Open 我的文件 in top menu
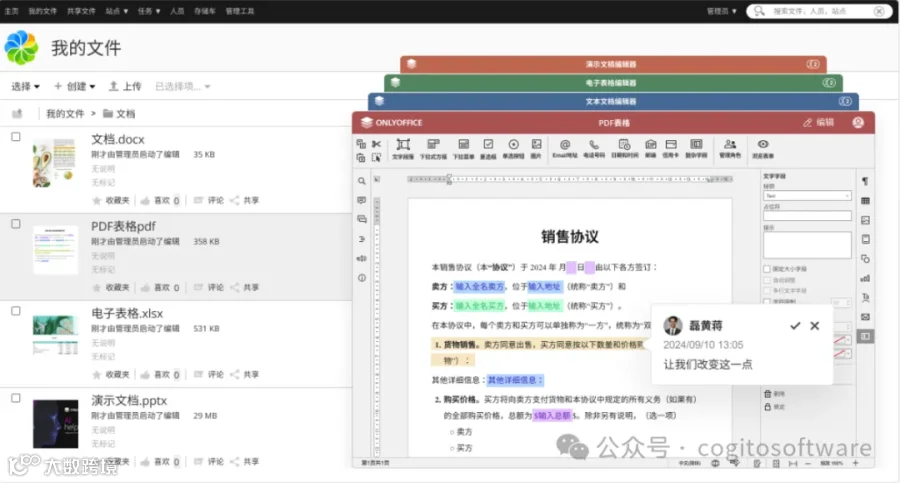Viewport: 900px width, 483px height. (42, 11)
